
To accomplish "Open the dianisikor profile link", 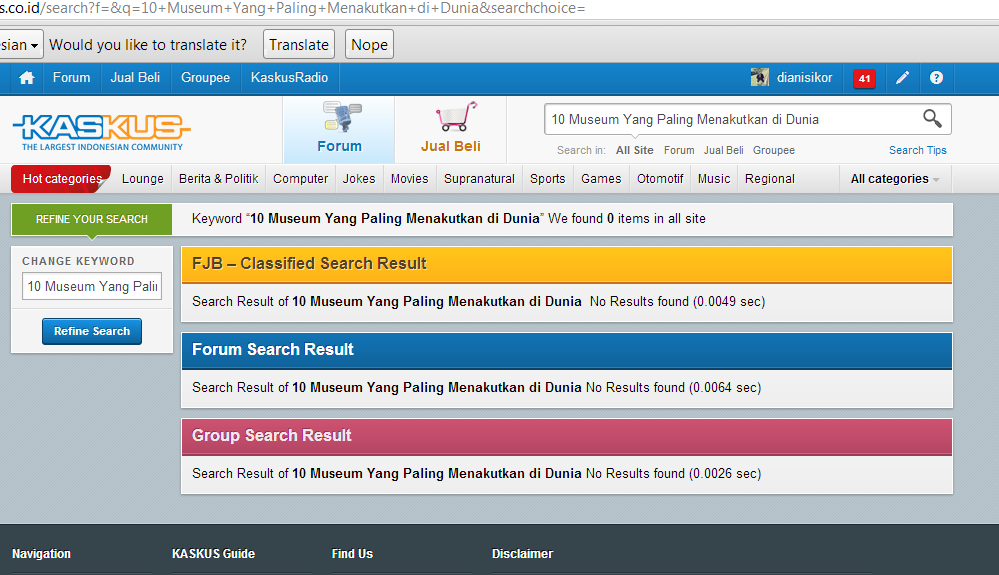I will tap(804, 78).
